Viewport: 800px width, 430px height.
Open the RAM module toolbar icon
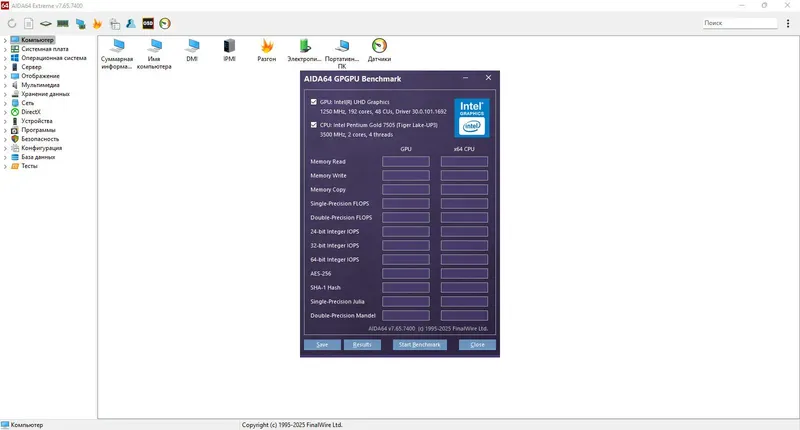point(63,23)
